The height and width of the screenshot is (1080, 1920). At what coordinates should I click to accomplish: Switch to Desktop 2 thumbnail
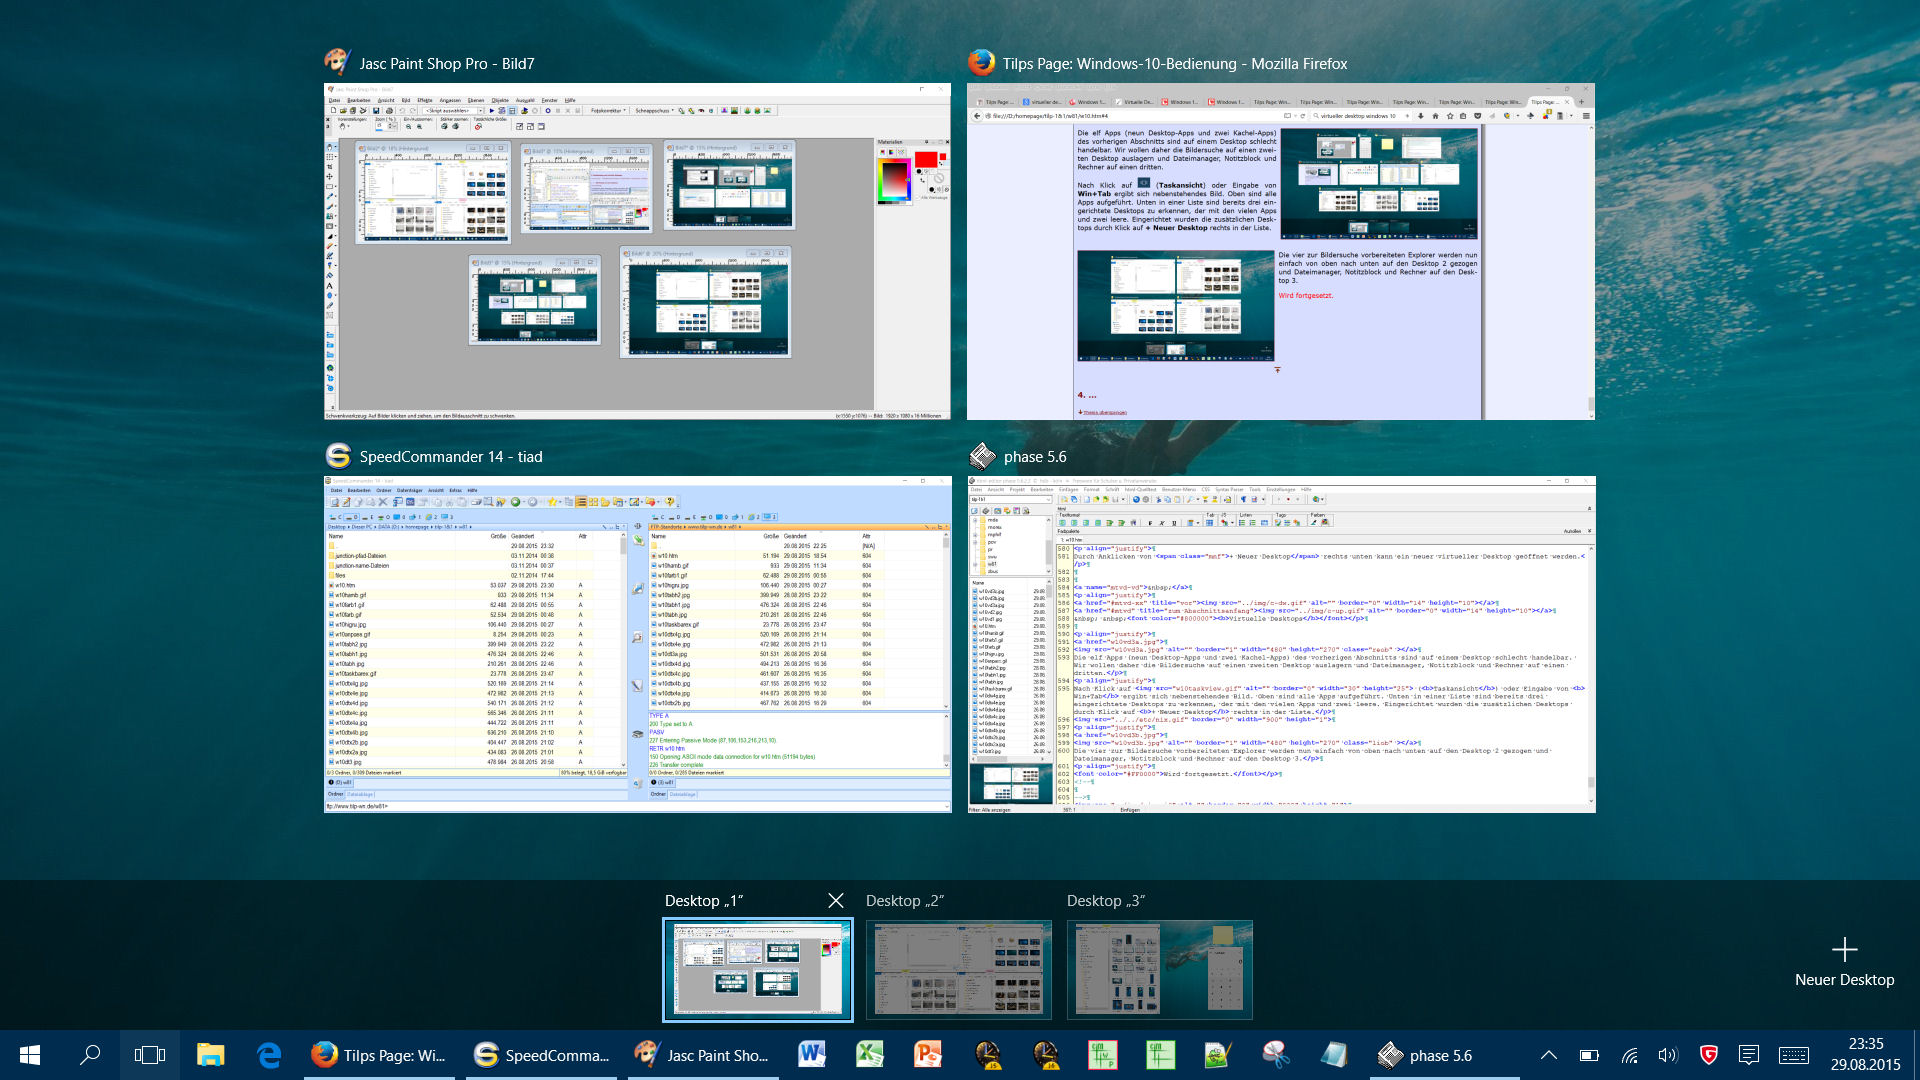point(958,969)
